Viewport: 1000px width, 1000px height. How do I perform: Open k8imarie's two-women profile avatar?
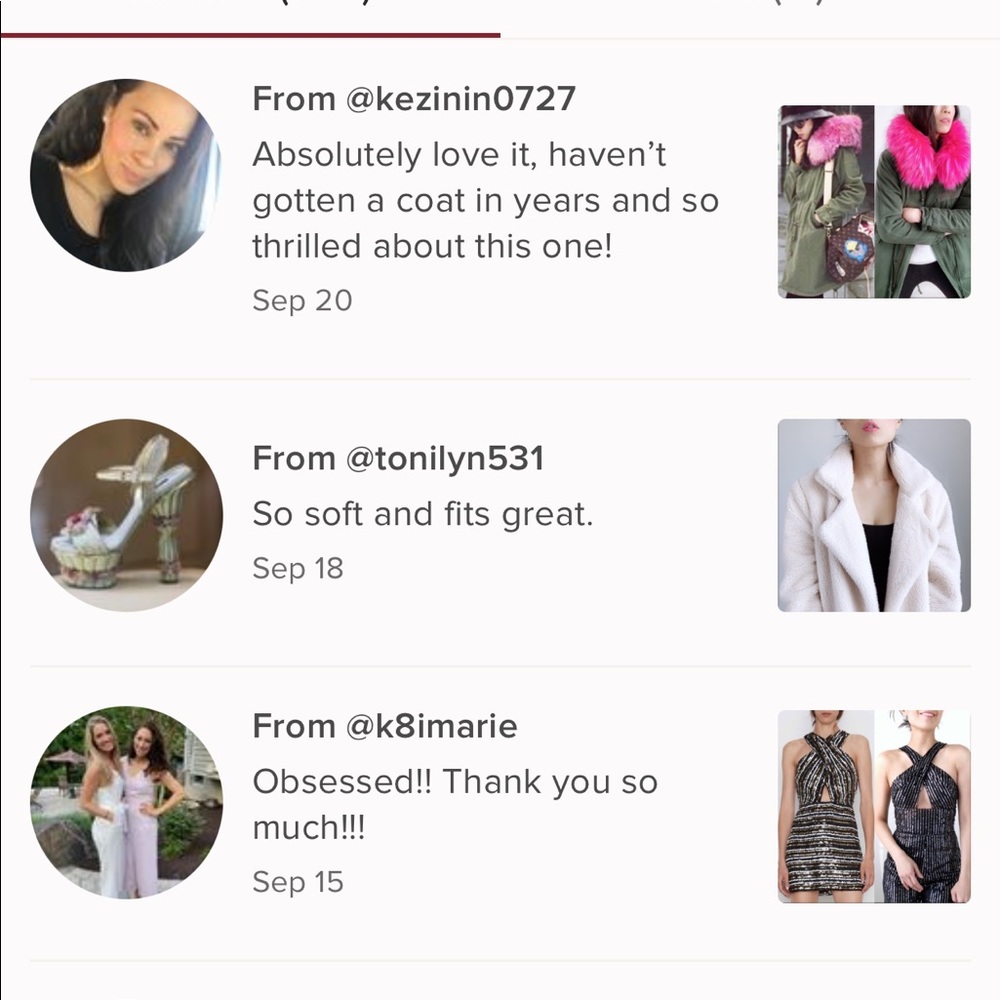tap(126, 802)
